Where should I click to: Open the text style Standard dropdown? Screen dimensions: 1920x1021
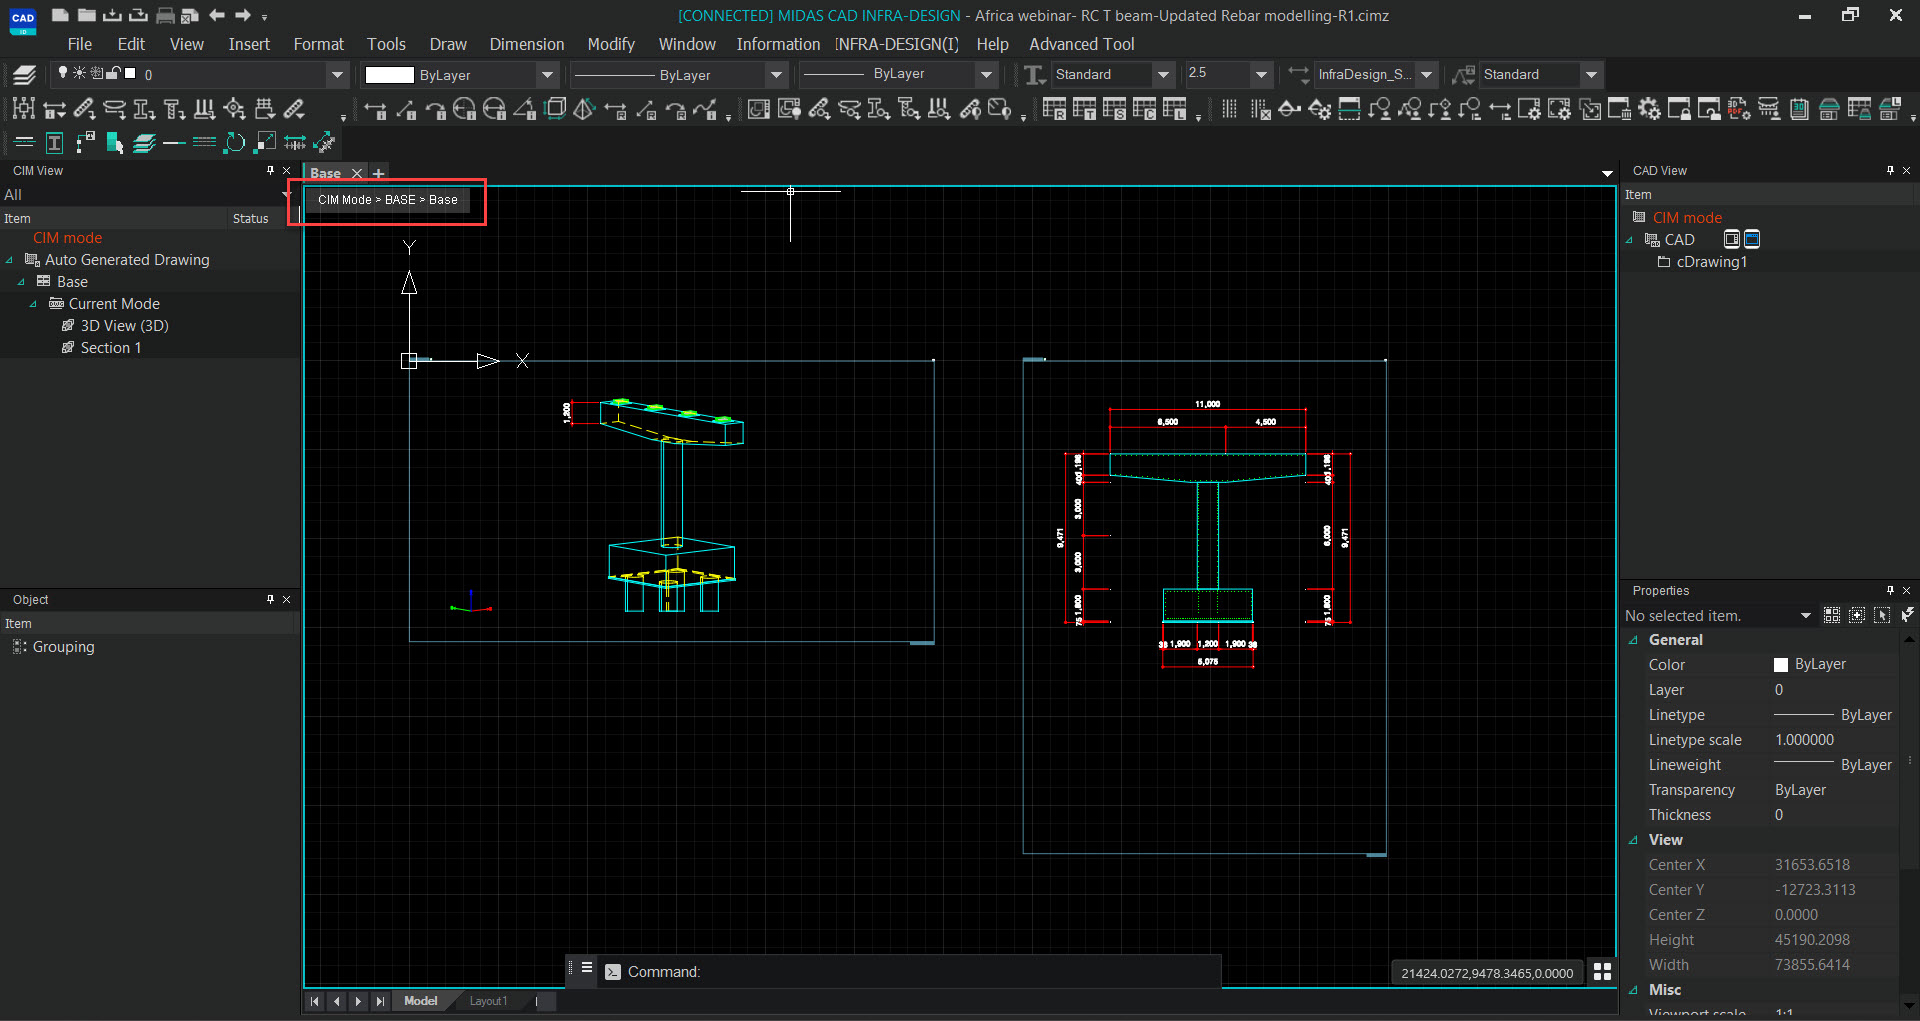click(1163, 74)
